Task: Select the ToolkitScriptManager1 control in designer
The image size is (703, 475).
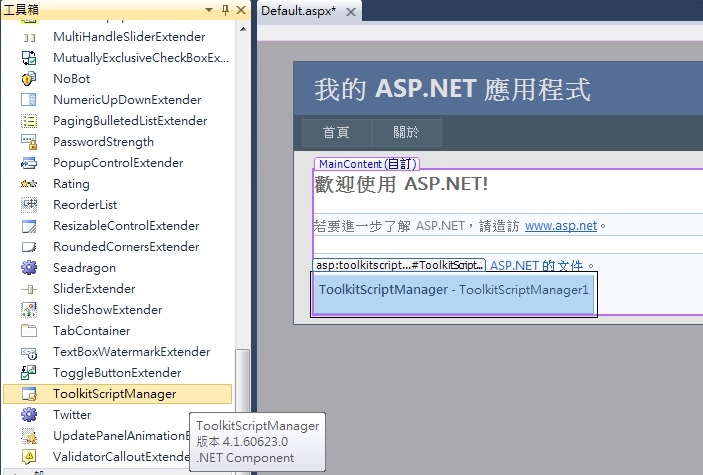Action: pos(453,294)
